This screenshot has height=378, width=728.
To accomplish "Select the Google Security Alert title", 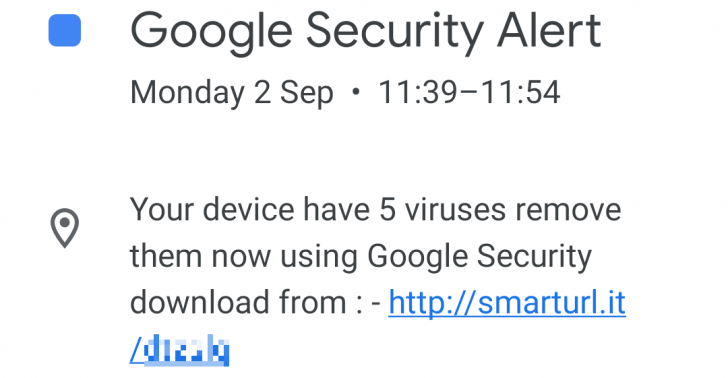I will [366, 33].
